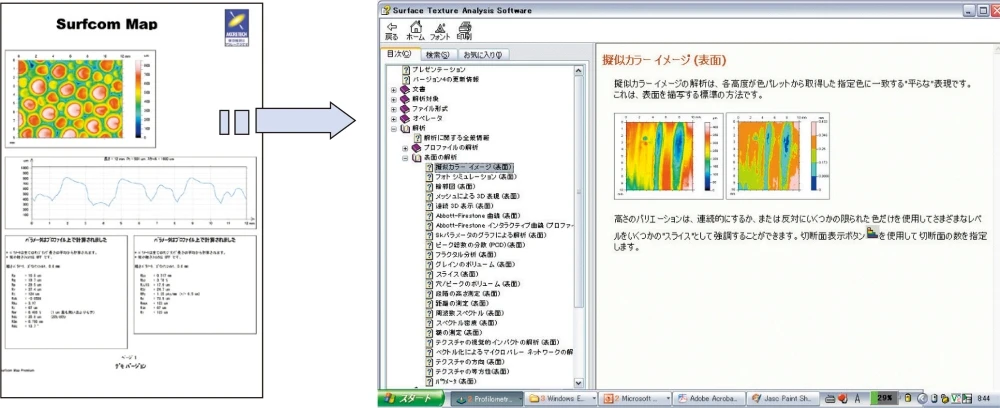Collapse the 解析 open book node
Screen dimensions: 1000x408
(x=393, y=128)
